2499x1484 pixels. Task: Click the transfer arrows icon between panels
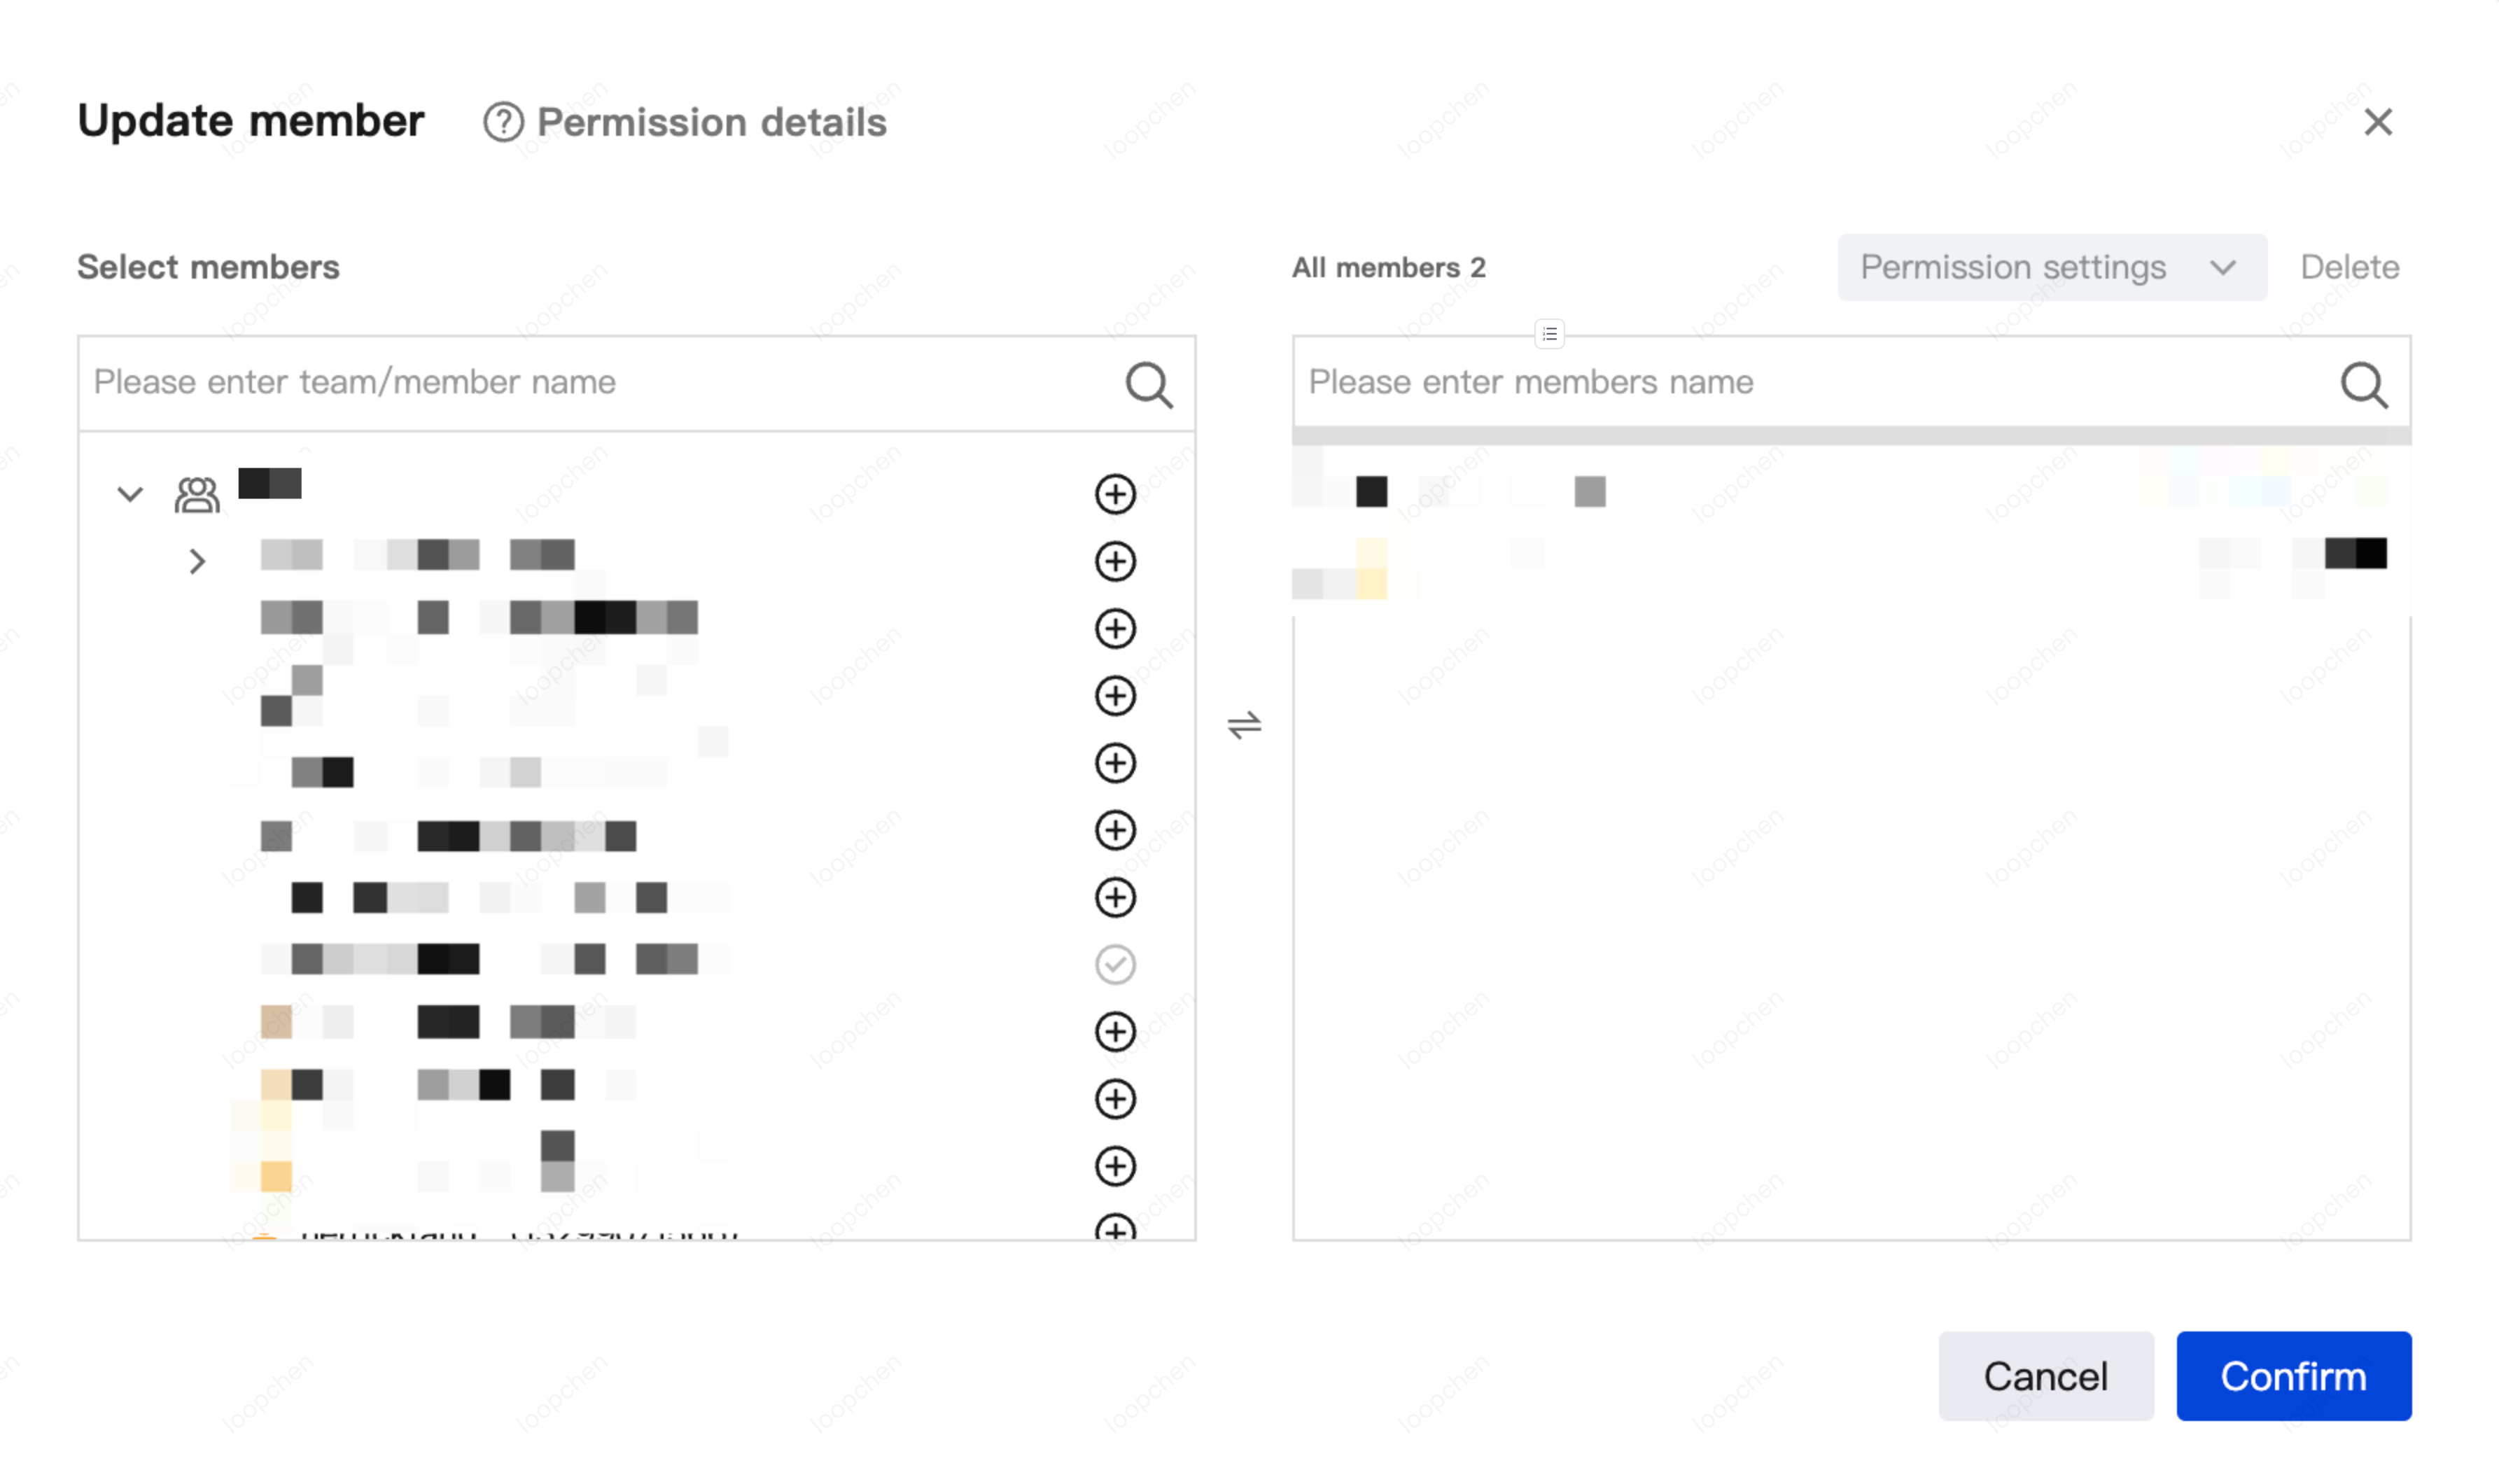coord(1244,725)
